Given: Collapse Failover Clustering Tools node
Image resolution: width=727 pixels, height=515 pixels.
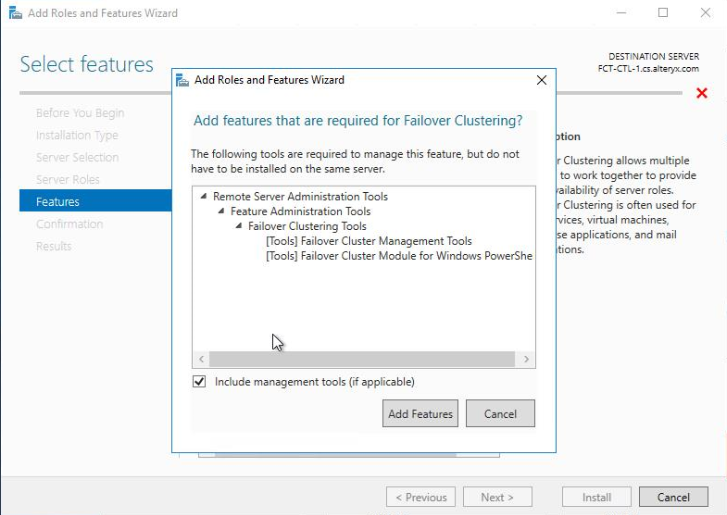Looking at the screenshot, I should click(x=239, y=226).
